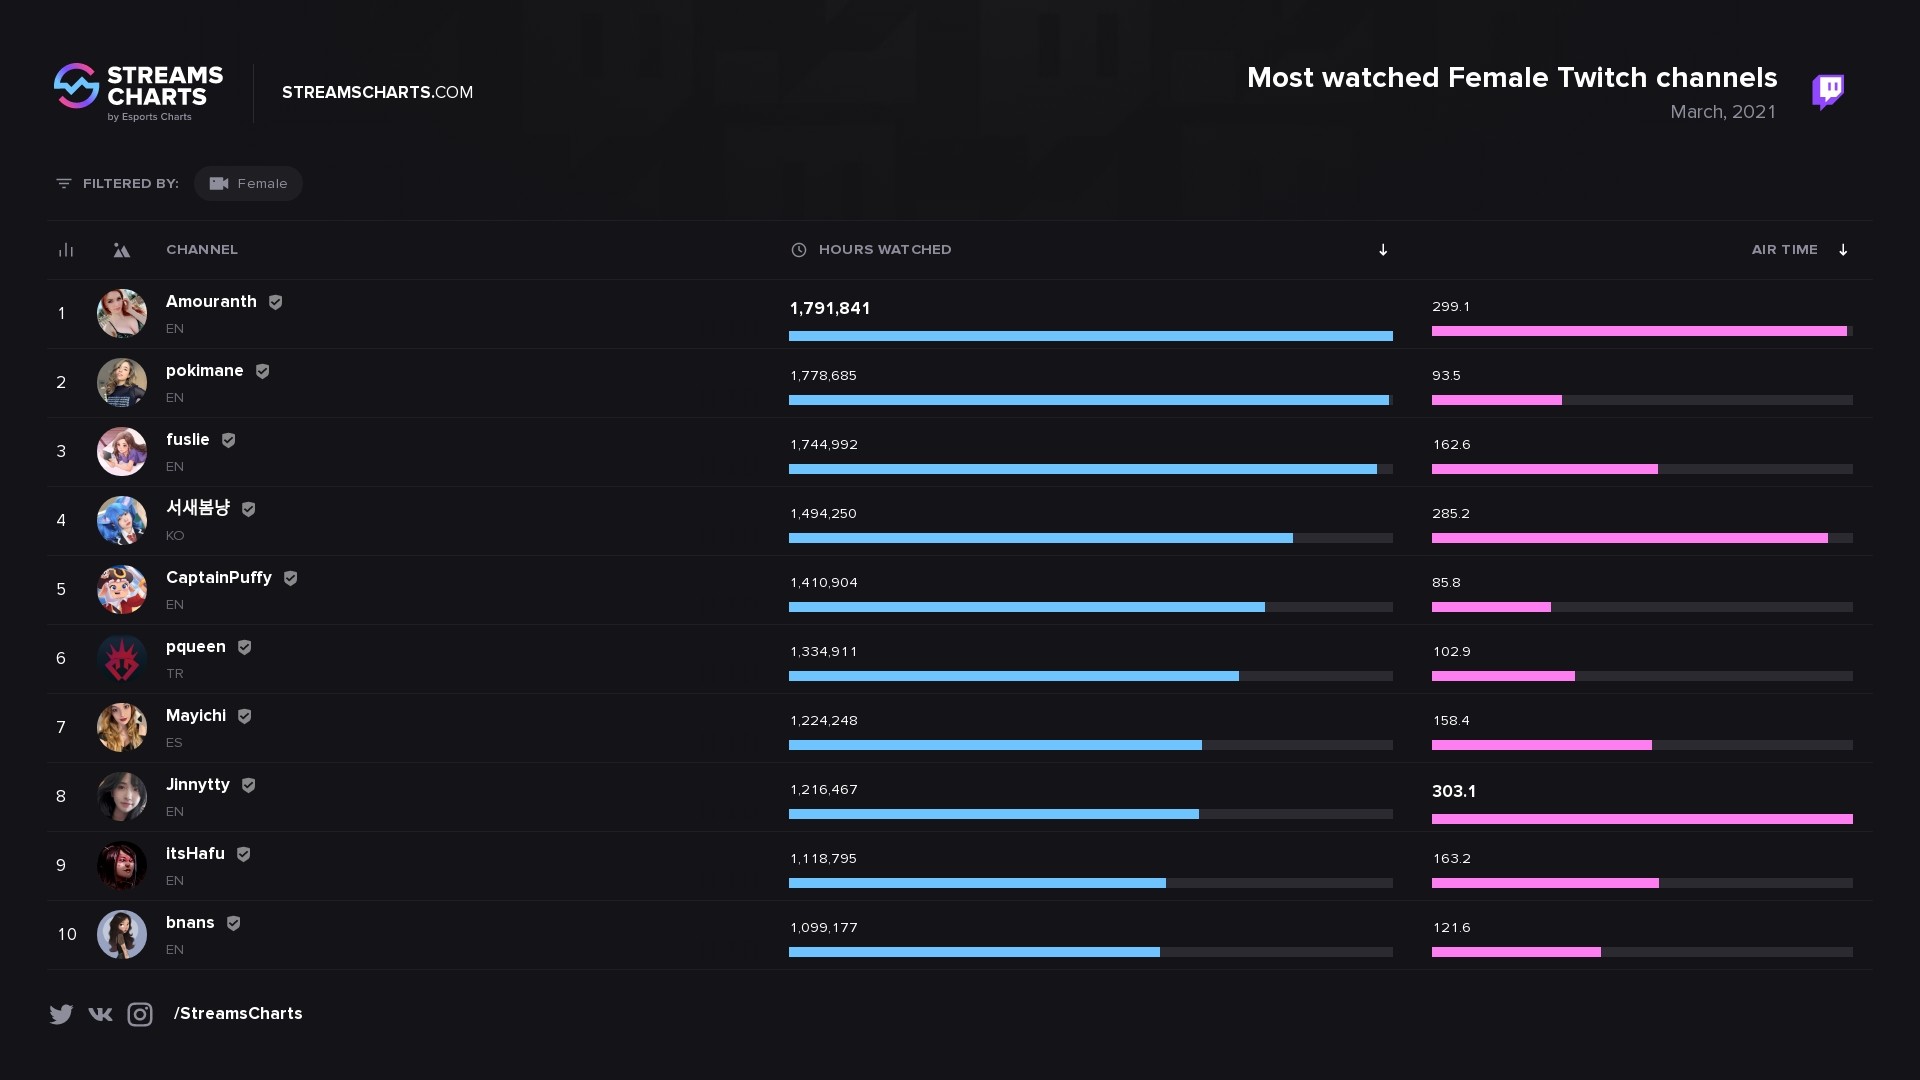1920x1080 pixels.
Task: Click CaptainPuffy's channel avatar
Action: [x=122, y=590]
